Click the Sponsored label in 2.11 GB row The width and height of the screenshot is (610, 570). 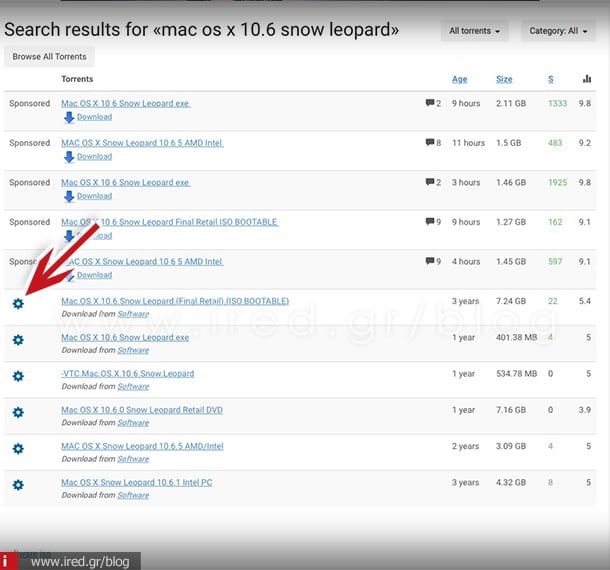pyautogui.click(x=30, y=103)
